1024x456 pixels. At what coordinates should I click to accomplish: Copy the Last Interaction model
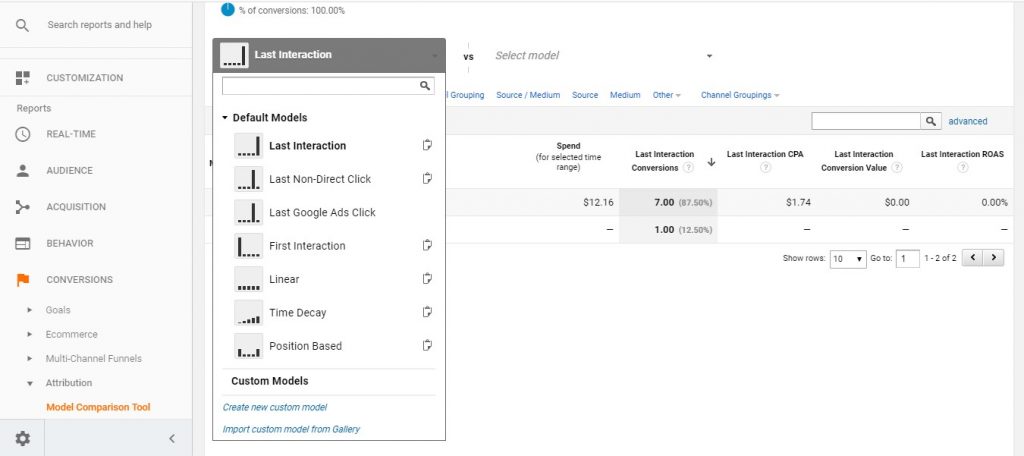(x=427, y=145)
